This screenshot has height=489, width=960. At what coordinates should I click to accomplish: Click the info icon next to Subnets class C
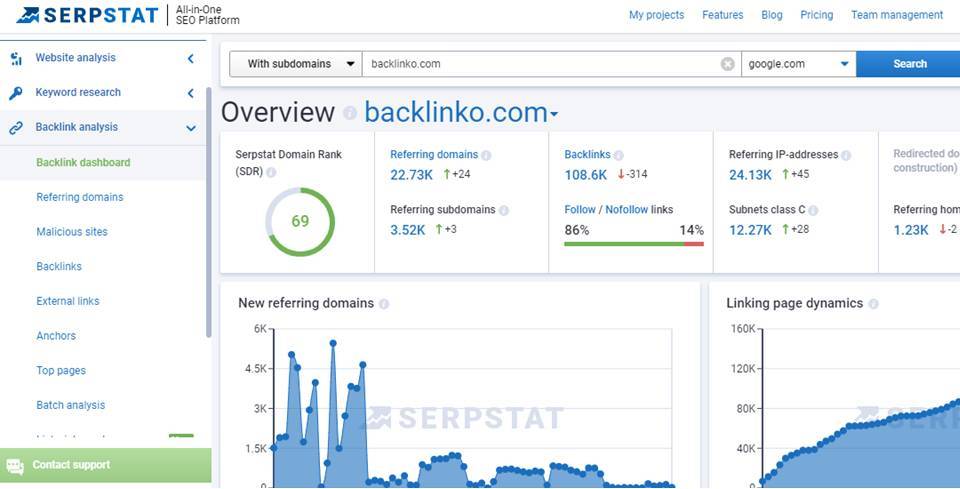point(813,211)
